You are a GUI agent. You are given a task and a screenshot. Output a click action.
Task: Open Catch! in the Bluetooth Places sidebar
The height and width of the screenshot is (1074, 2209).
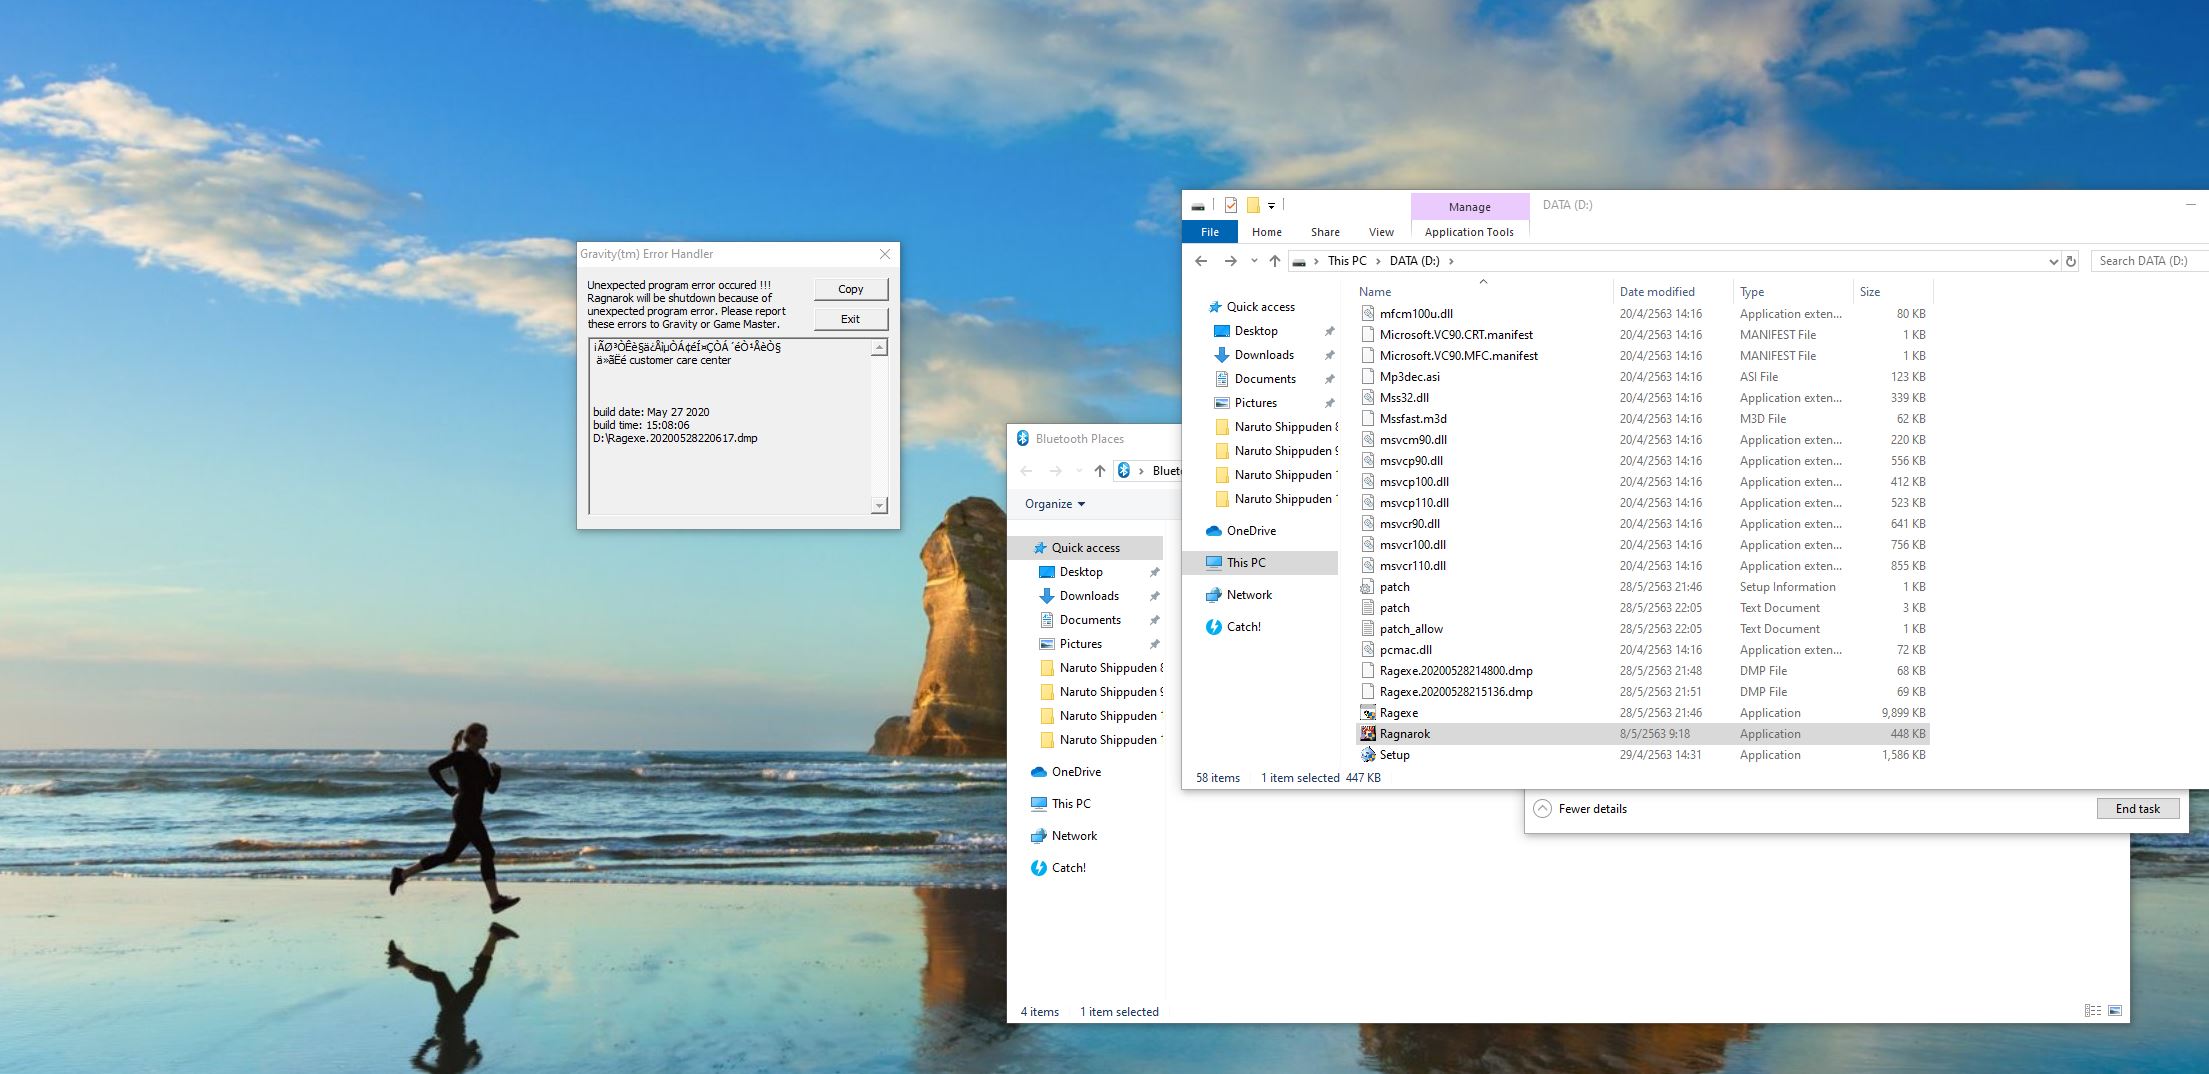[x=1068, y=868]
